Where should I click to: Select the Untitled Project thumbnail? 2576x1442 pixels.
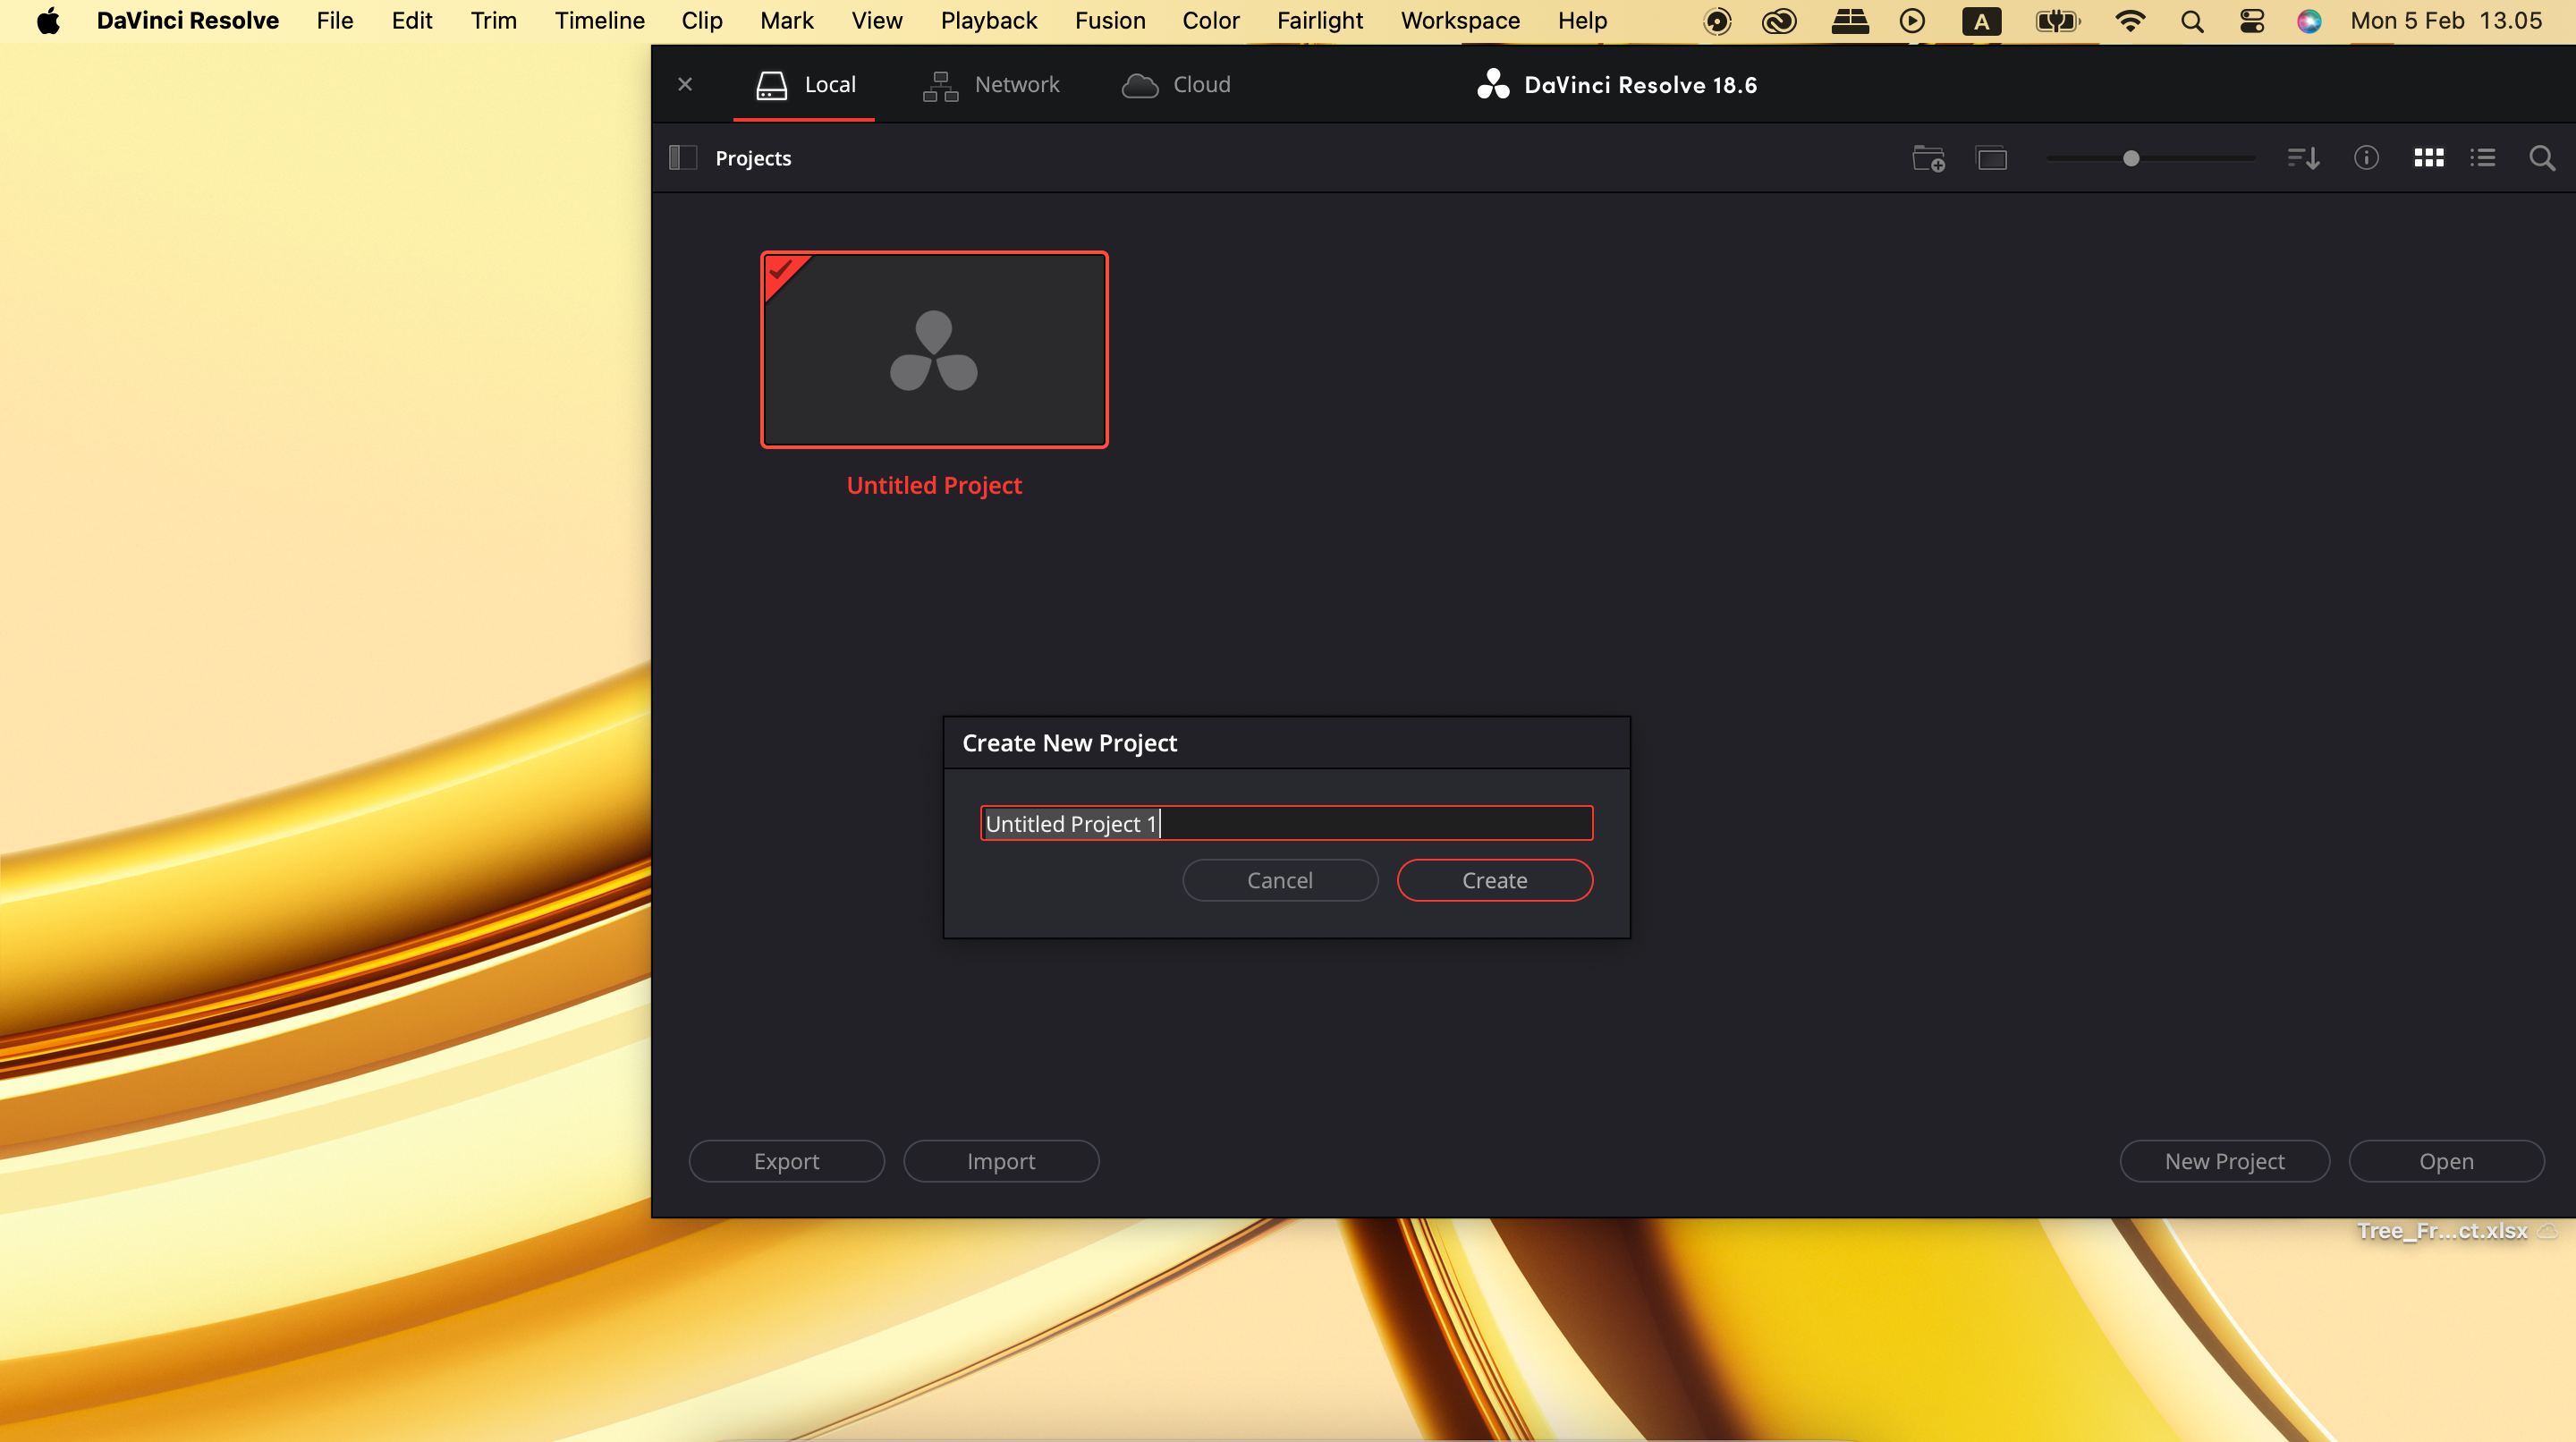[933, 350]
